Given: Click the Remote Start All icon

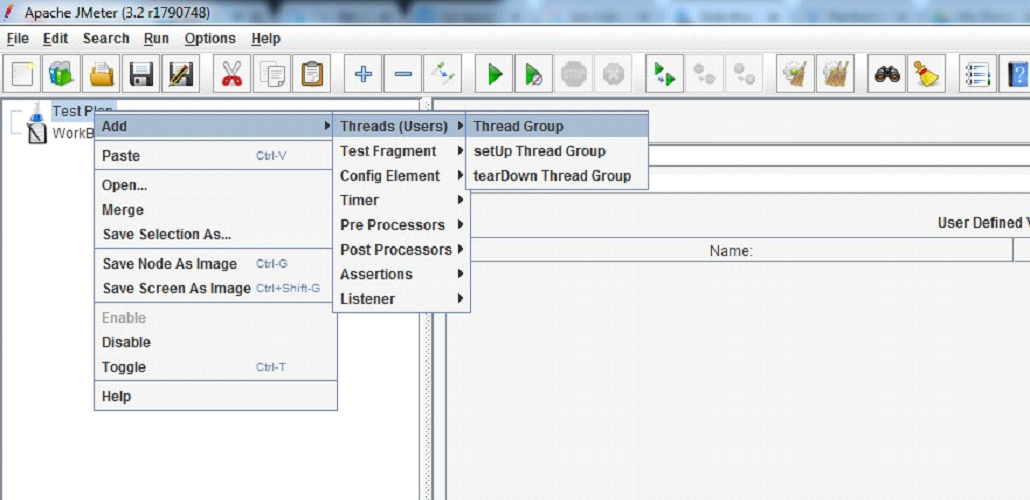Looking at the screenshot, I should (x=665, y=74).
